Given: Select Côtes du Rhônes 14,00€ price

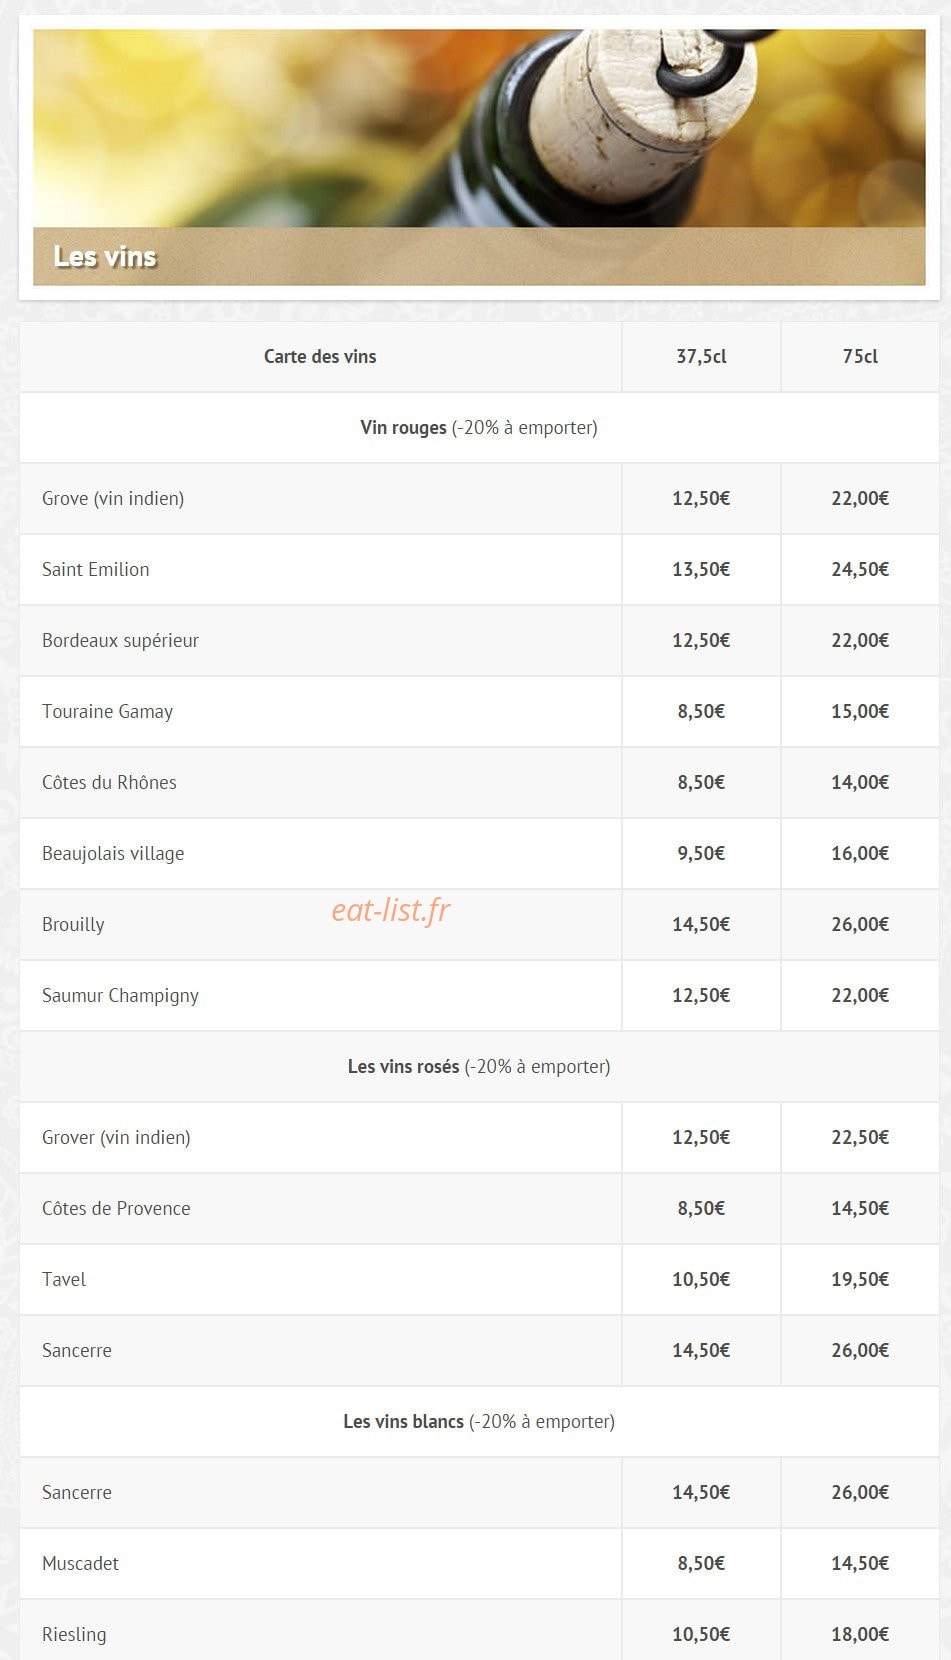Looking at the screenshot, I should pyautogui.click(x=860, y=782).
